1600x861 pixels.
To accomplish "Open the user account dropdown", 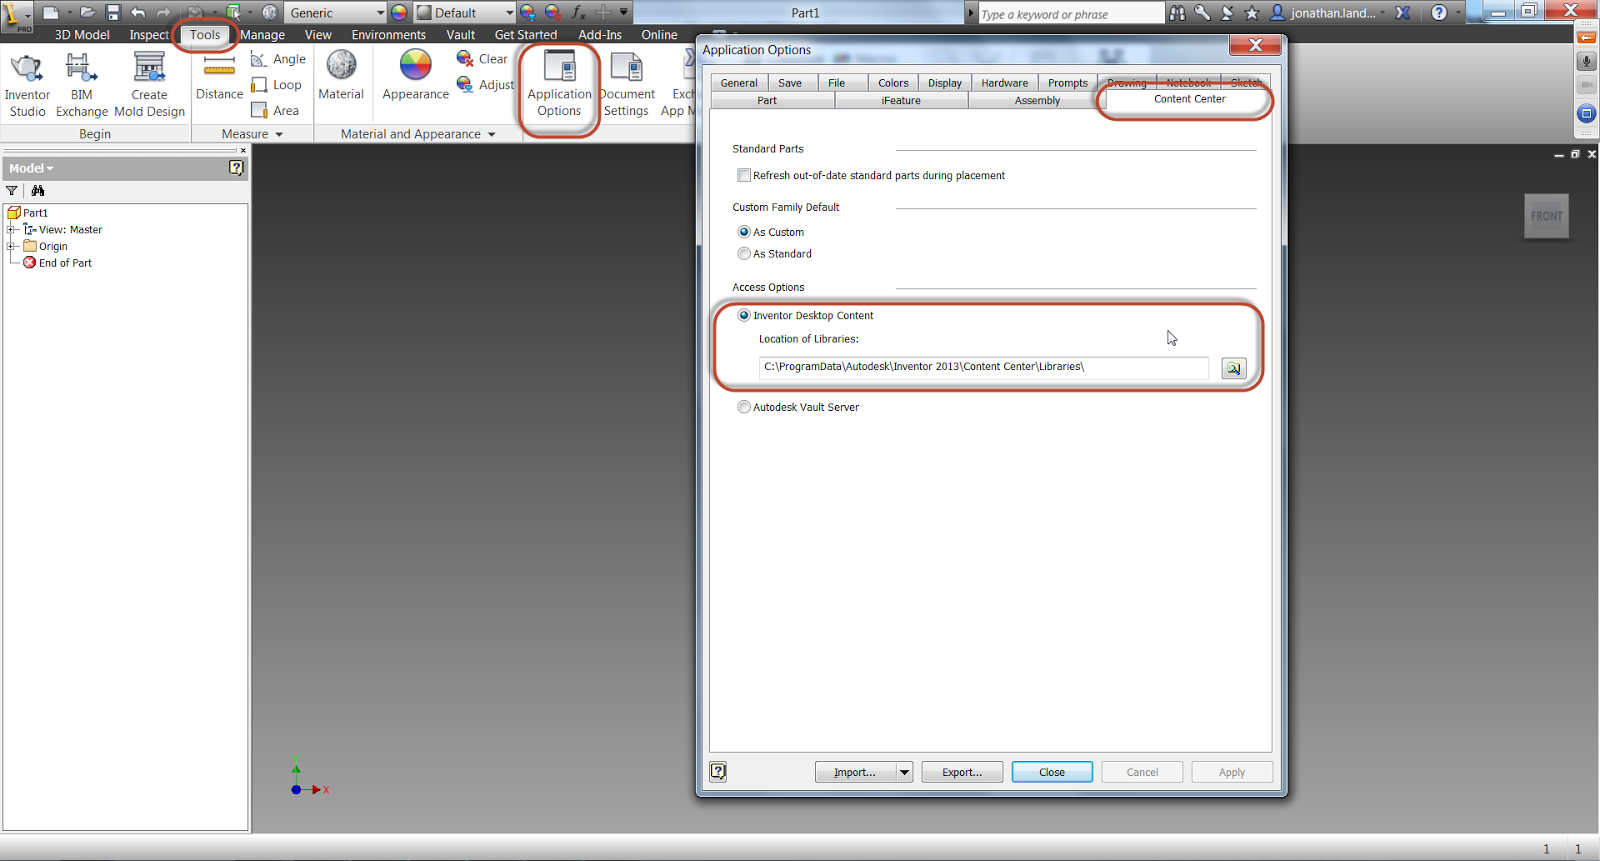I will 1383,13.
